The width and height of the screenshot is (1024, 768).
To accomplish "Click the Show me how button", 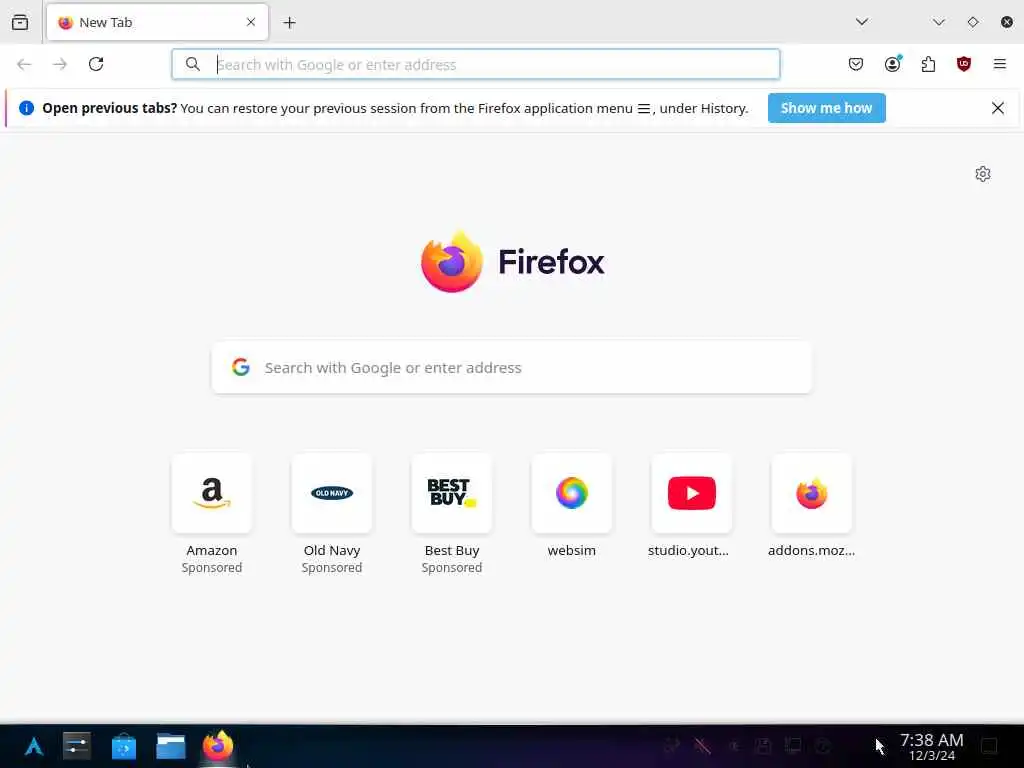I will pyautogui.click(x=827, y=108).
